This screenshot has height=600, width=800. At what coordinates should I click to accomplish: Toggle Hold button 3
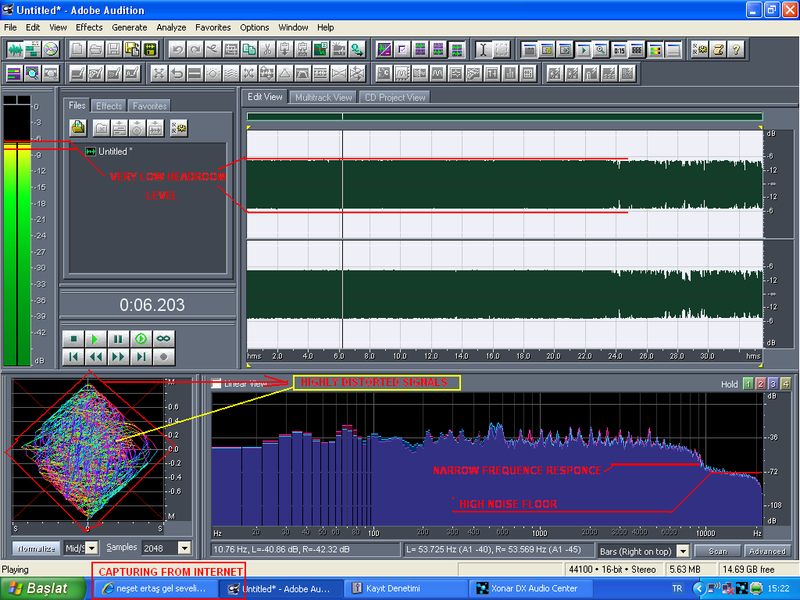tap(772, 384)
